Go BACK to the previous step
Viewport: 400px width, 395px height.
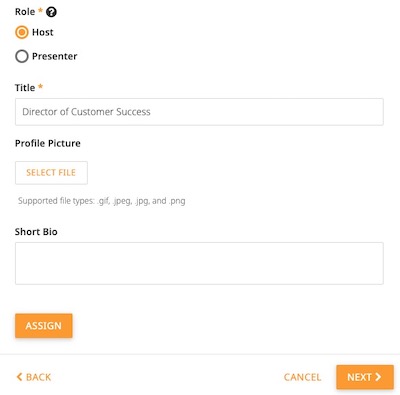[x=34, y=377]
